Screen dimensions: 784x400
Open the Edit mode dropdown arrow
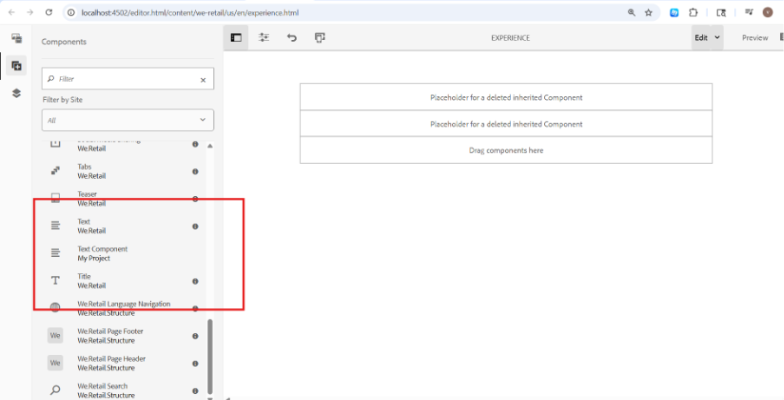pos(717,38)
